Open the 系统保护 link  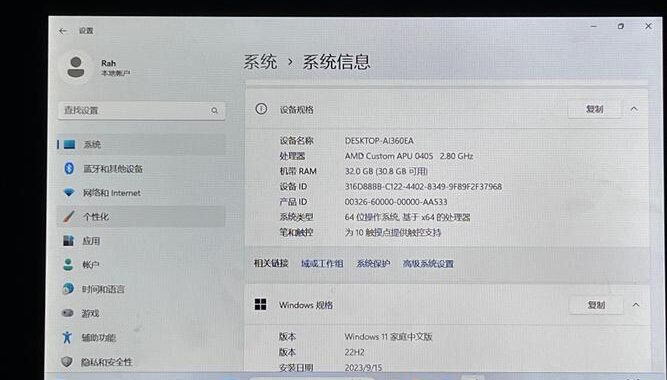pyautogui.click(x=373, y=264)
